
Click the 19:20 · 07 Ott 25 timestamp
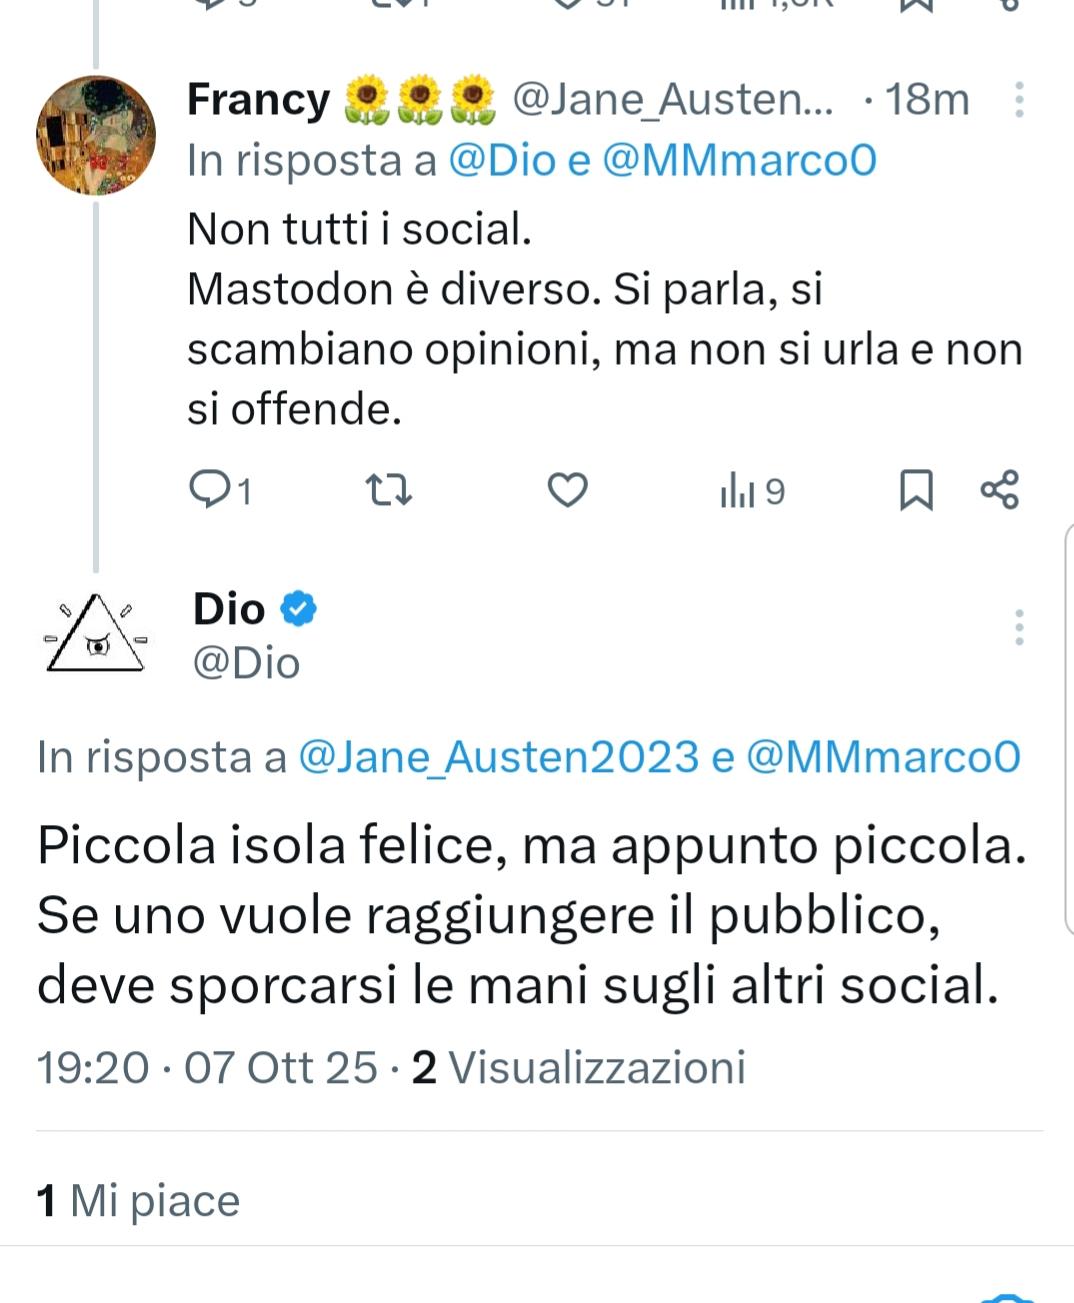pyautogui.click(x=207, y=1067)
